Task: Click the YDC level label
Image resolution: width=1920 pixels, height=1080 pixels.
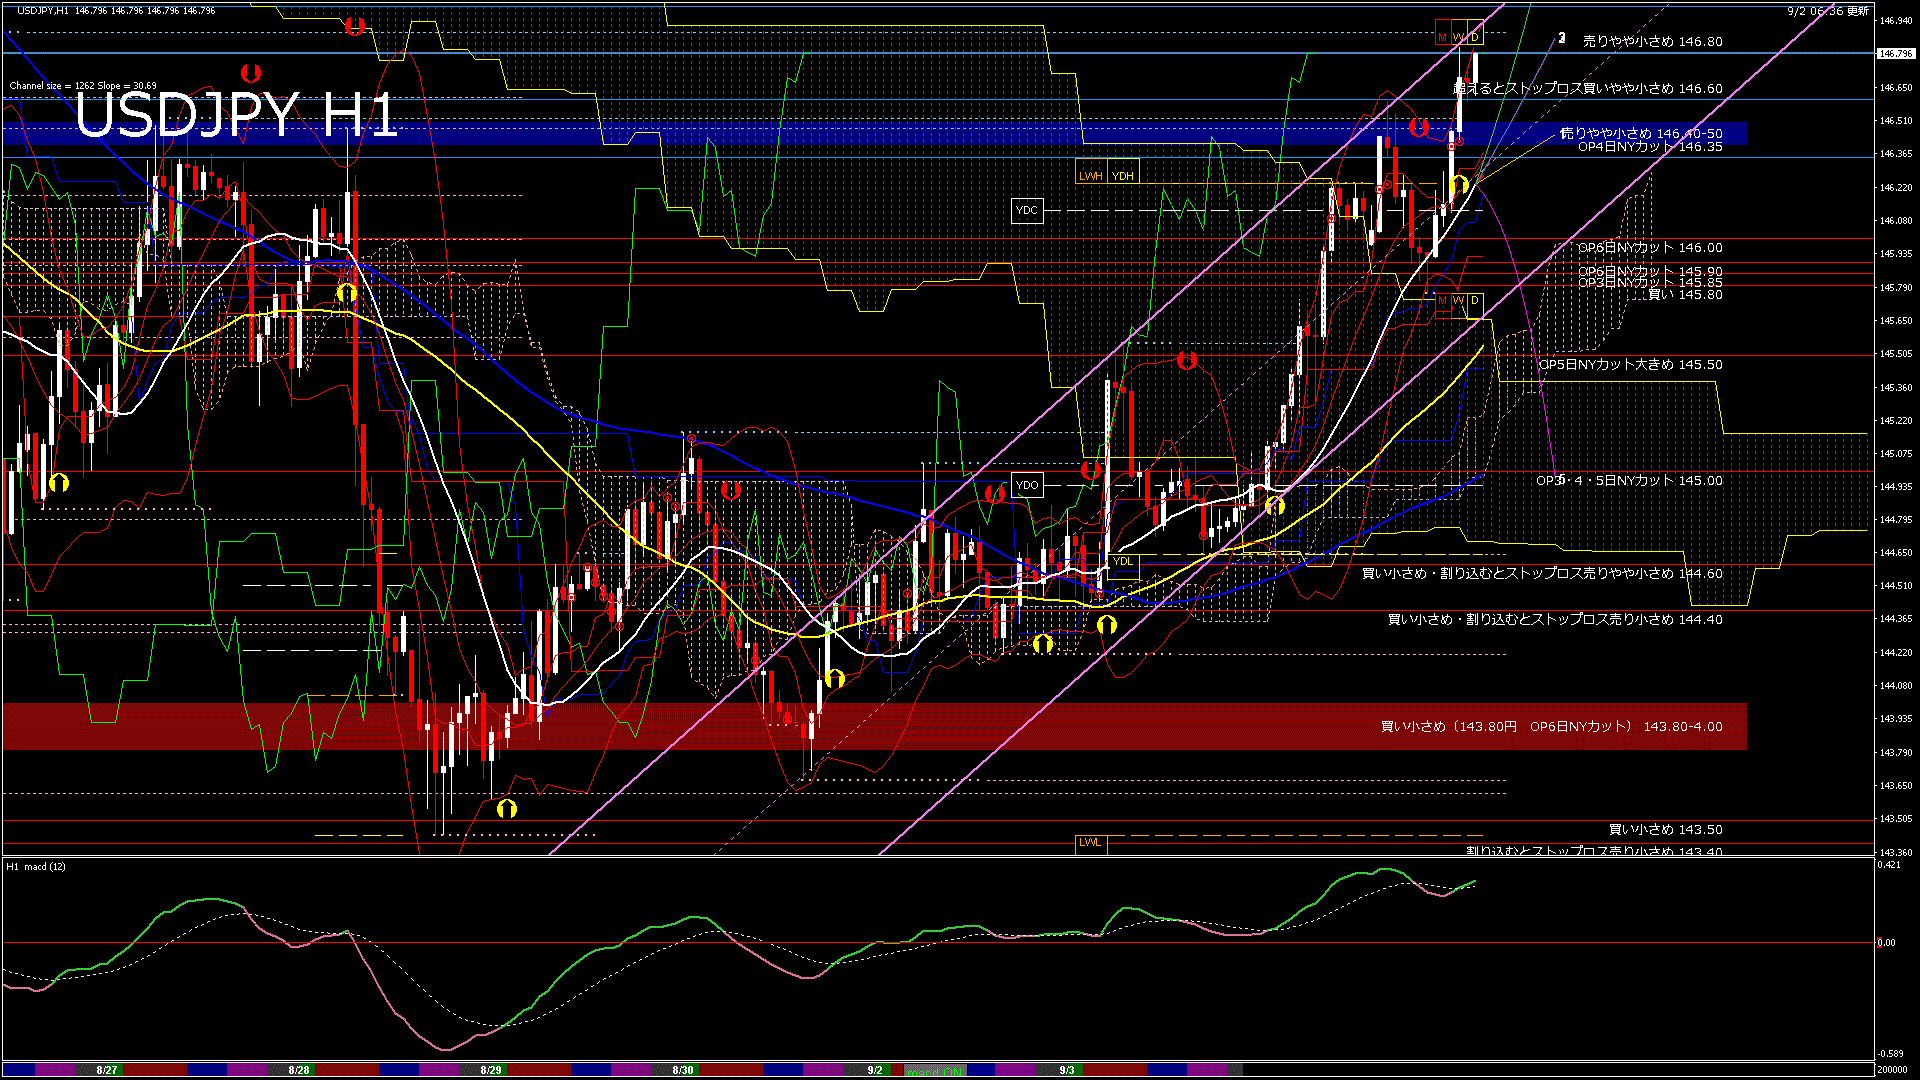Action: [1026, 210]
